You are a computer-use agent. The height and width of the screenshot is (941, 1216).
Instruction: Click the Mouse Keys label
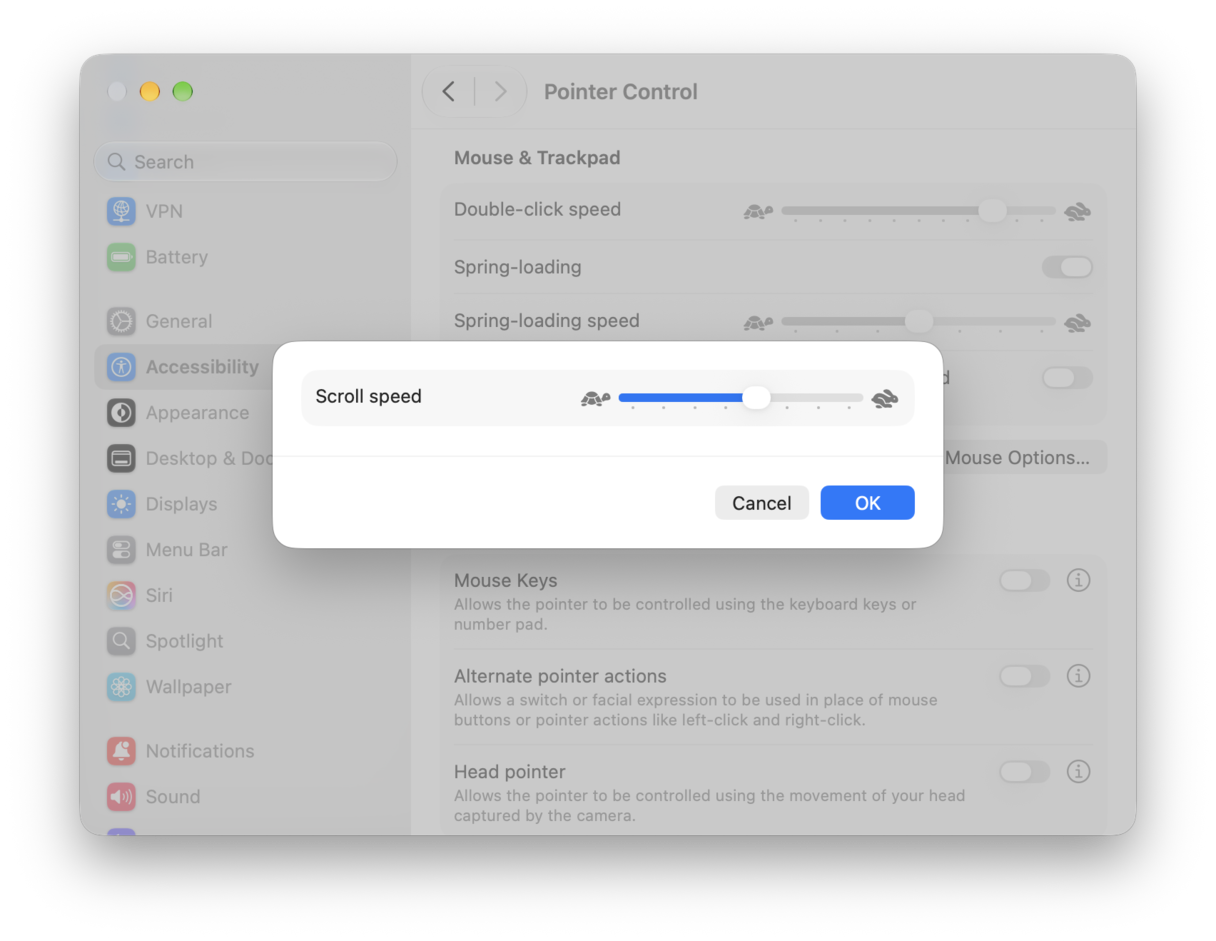coord(506,580)
